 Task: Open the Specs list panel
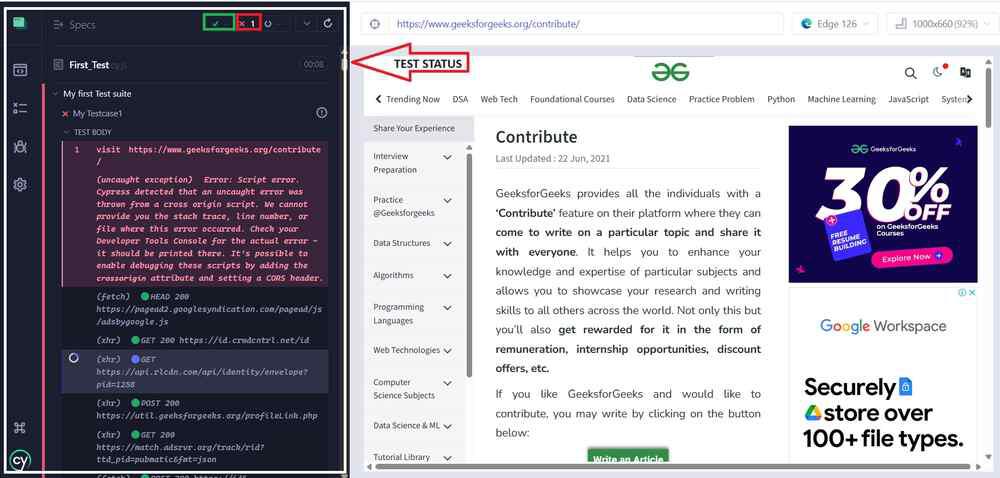[x=75, y=25]
